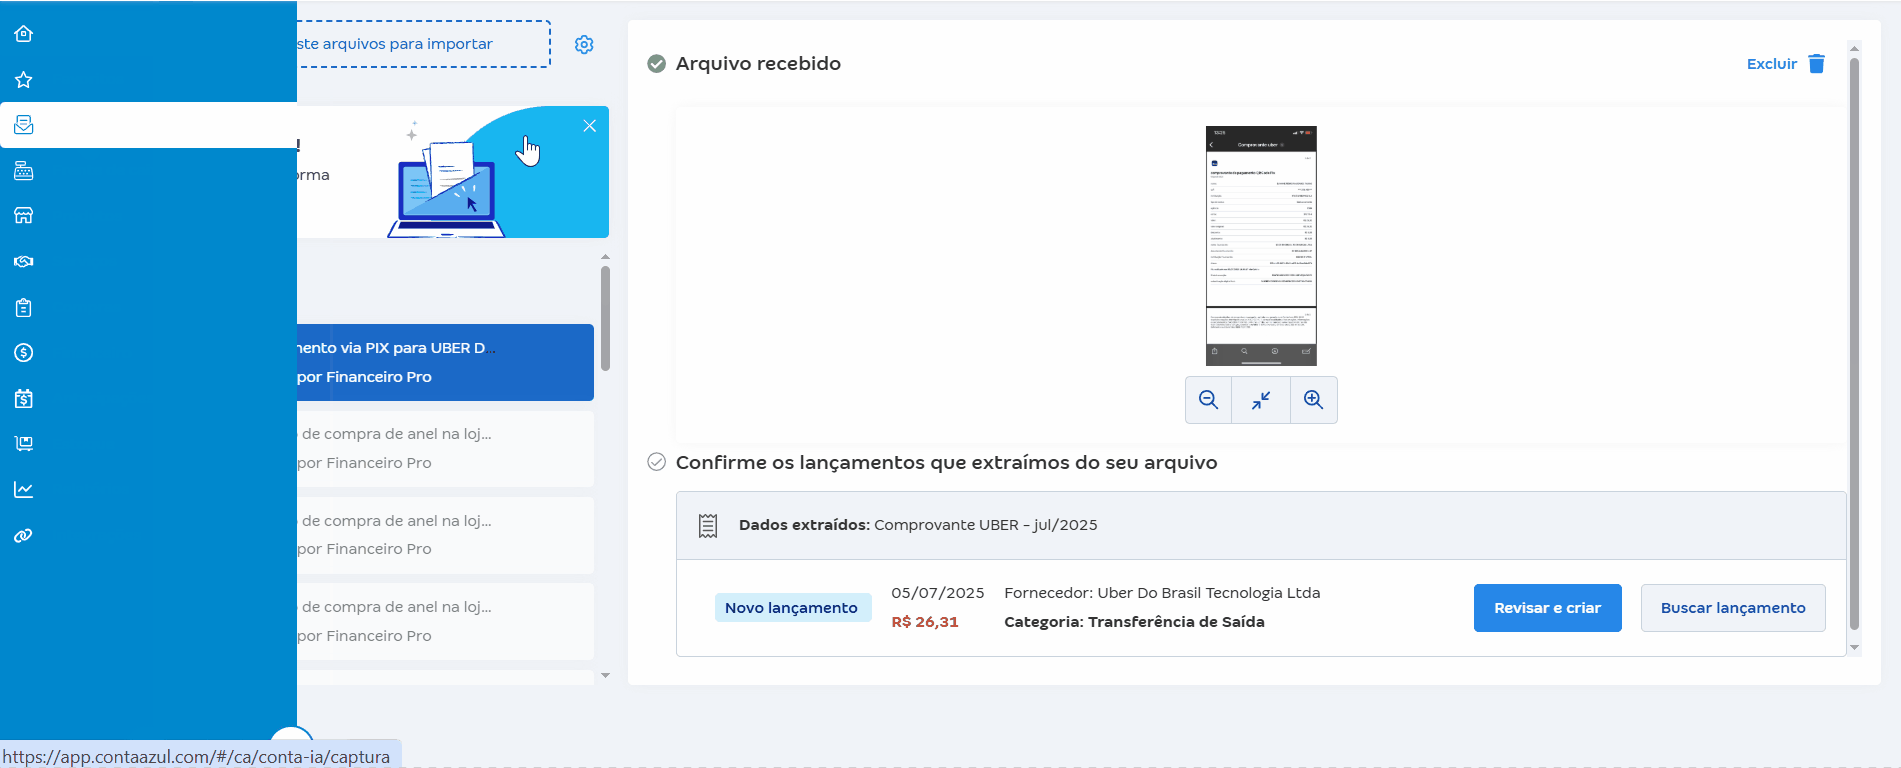
Task: Select the PIX para UBER list item
Action: pos(445,362)
